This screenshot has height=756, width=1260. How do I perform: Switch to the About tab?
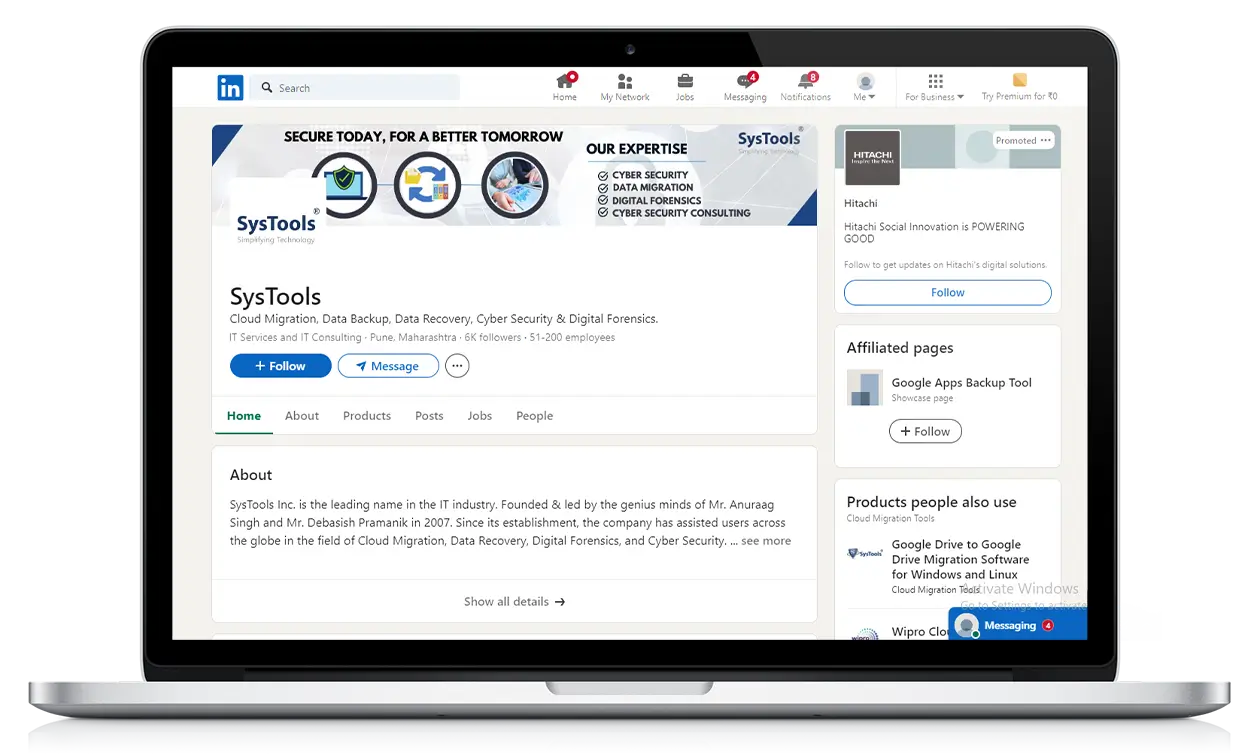tap(302, 416)
